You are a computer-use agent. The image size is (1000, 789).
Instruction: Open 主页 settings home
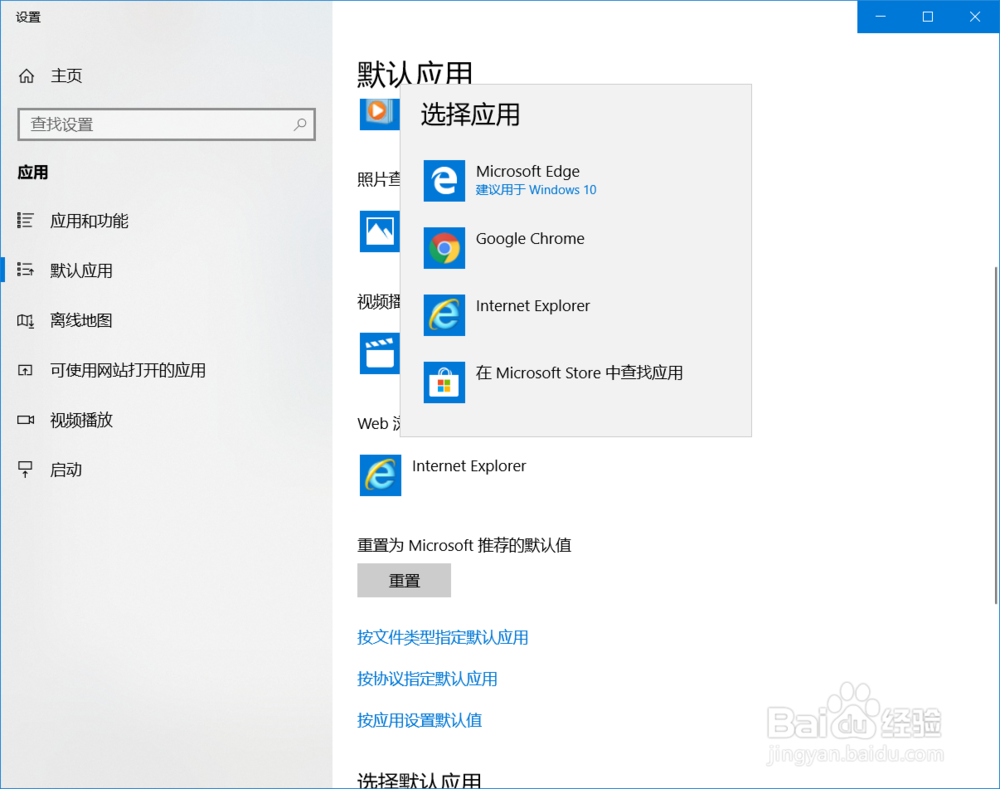pyautogui.click(x=66, y=76)
